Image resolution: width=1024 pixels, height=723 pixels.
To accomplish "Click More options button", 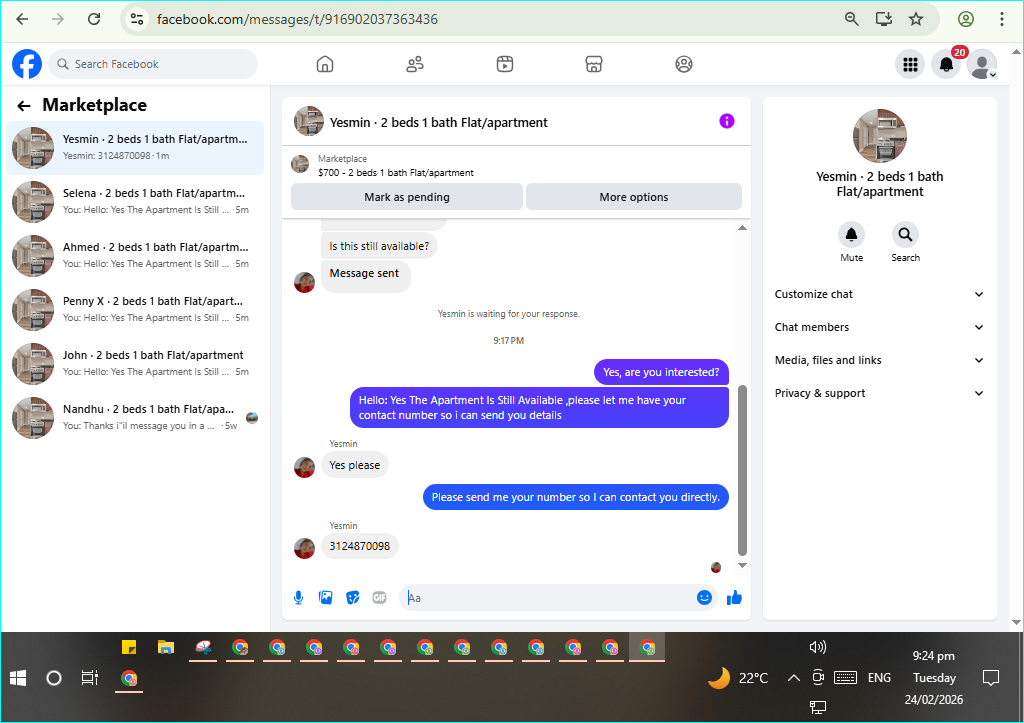I will click(x=633, y=197).
